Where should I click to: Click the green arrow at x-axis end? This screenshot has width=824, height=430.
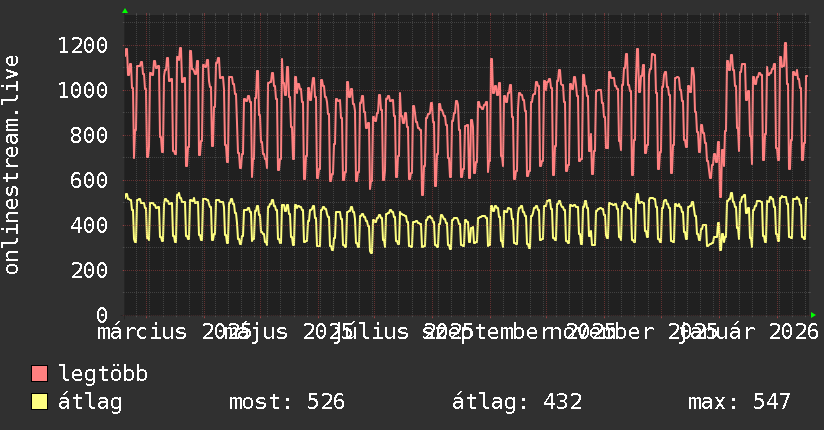point(813,315)
